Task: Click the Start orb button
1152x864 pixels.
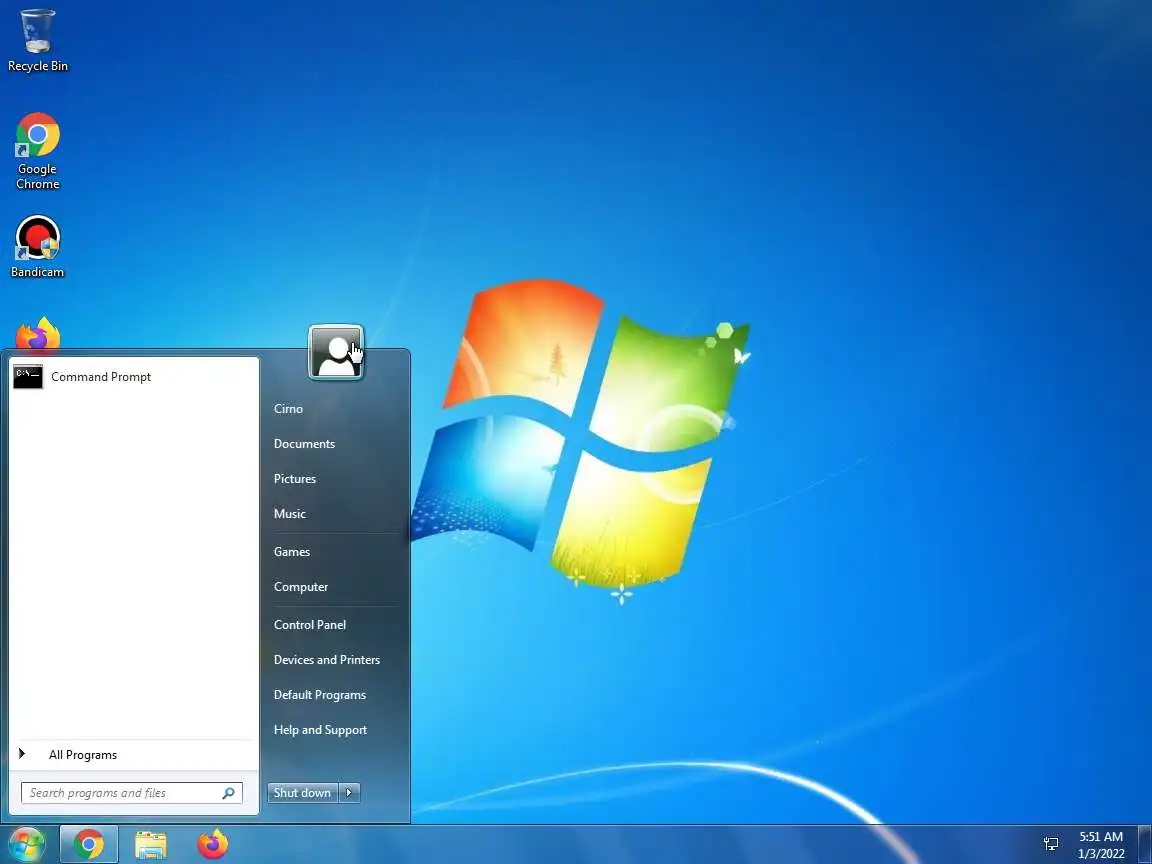Action: tap(27, 845)
